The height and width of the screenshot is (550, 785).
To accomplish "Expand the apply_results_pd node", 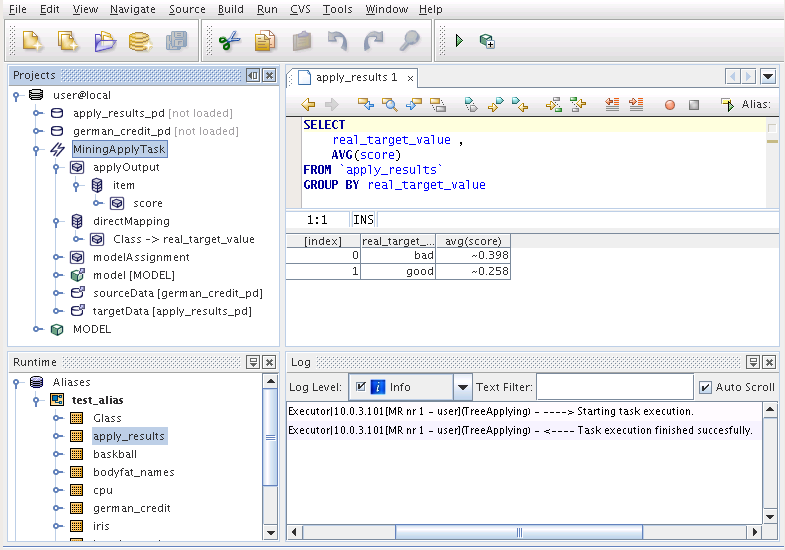I will point(37,113).
